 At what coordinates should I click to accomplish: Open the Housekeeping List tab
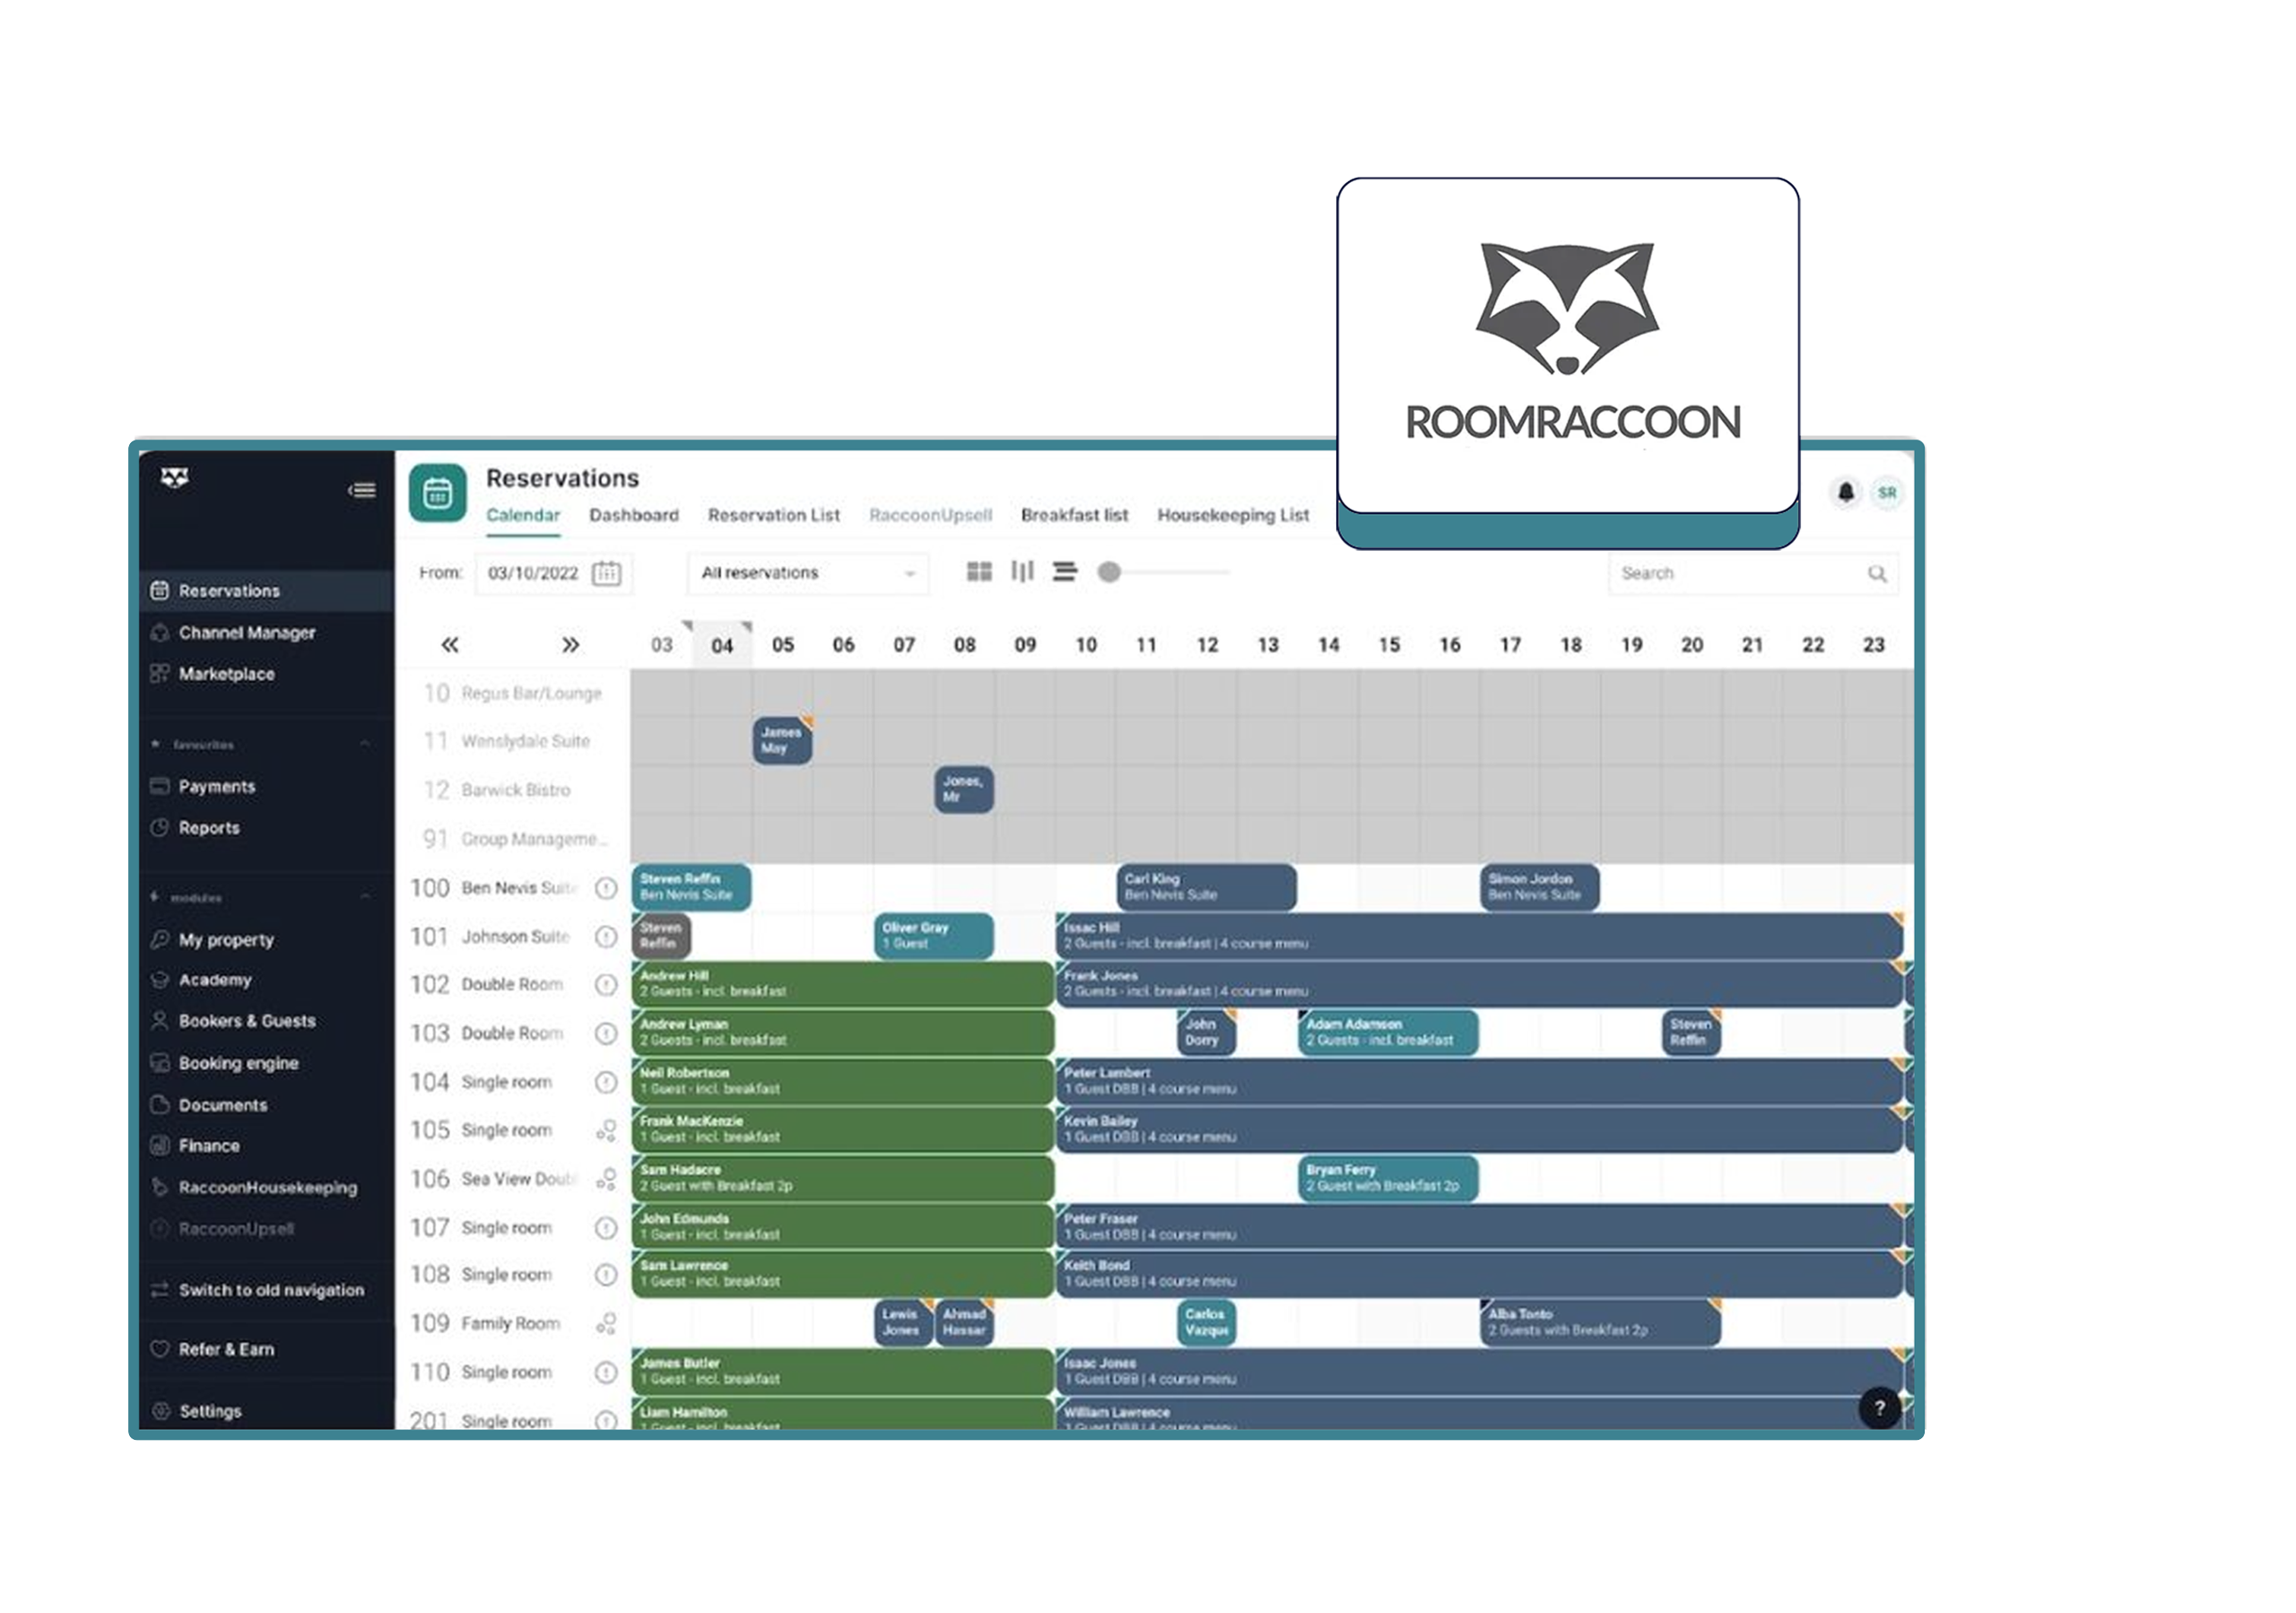coord(1233,515)
